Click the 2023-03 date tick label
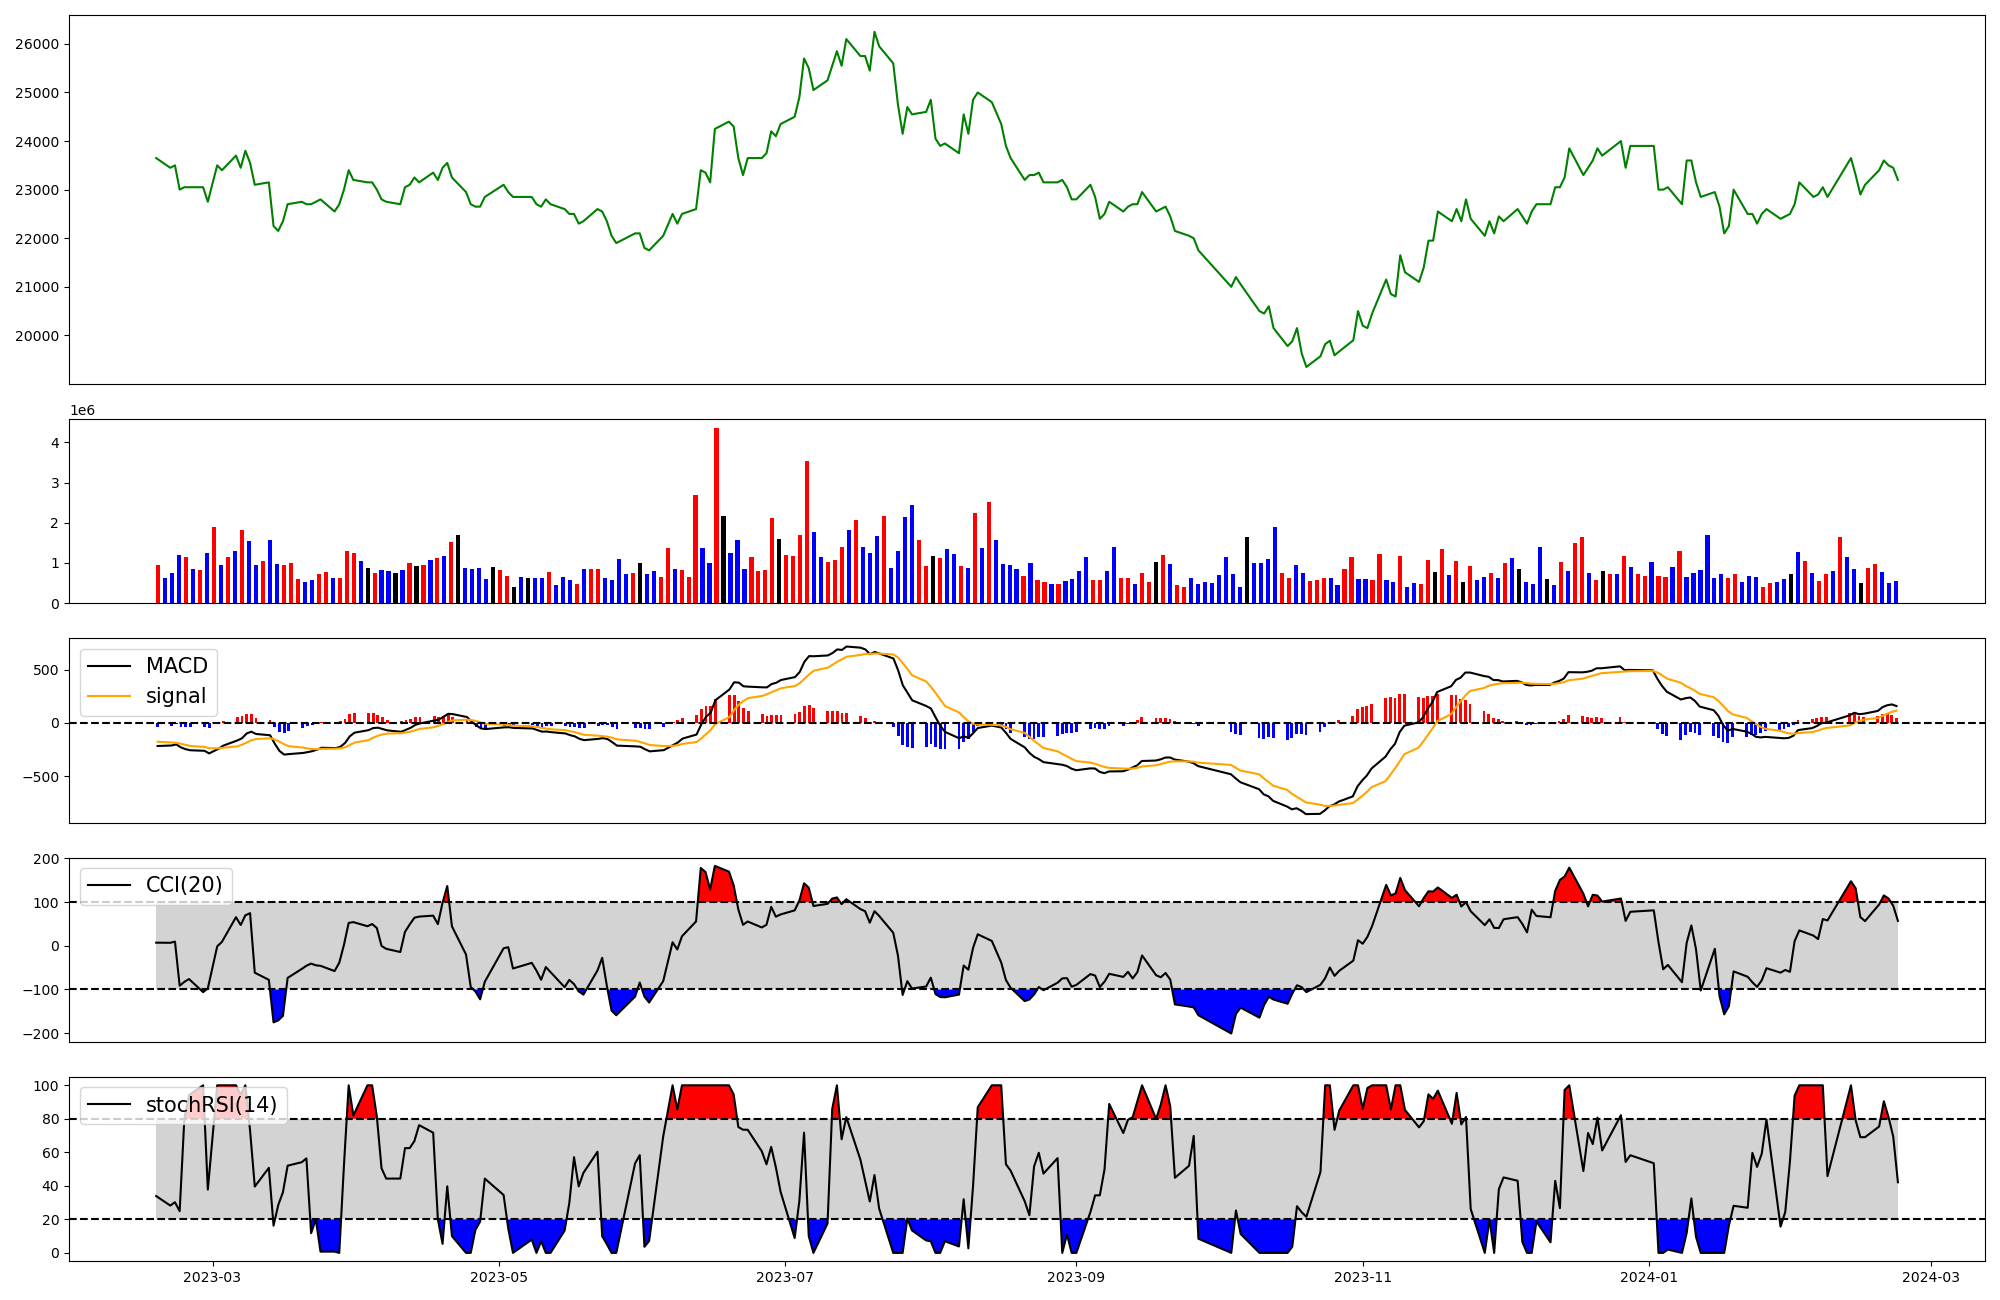 tap(212, 1277)
